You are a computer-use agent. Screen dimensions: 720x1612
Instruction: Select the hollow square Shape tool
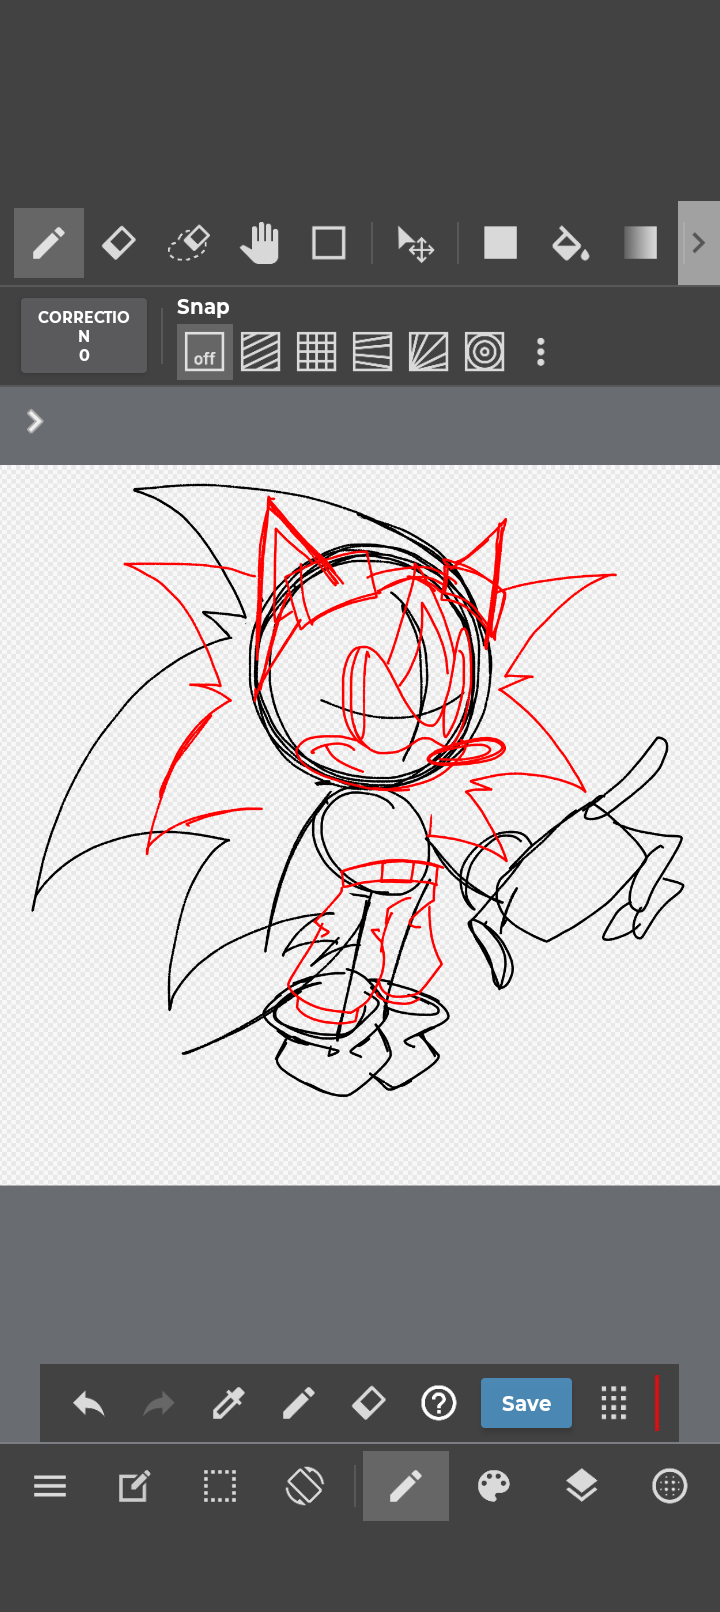(x=329, y=243)
